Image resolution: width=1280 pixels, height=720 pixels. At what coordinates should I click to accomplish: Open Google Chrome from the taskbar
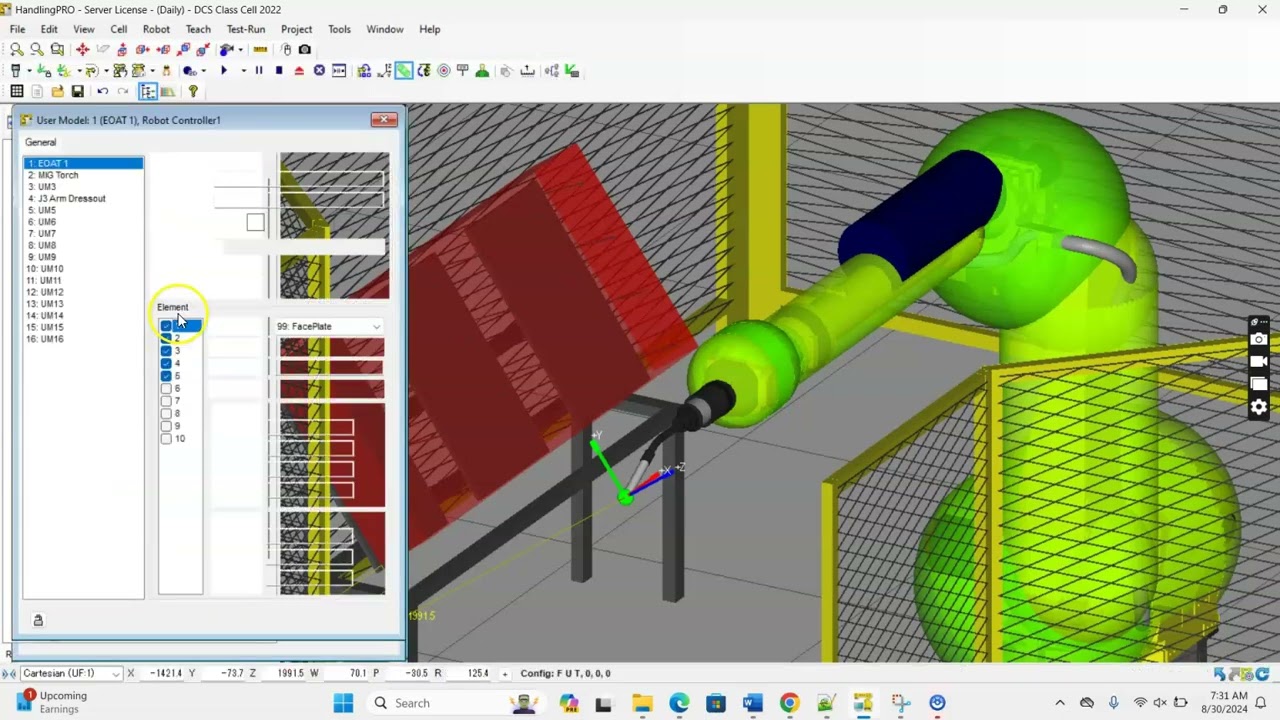(789, 703)
